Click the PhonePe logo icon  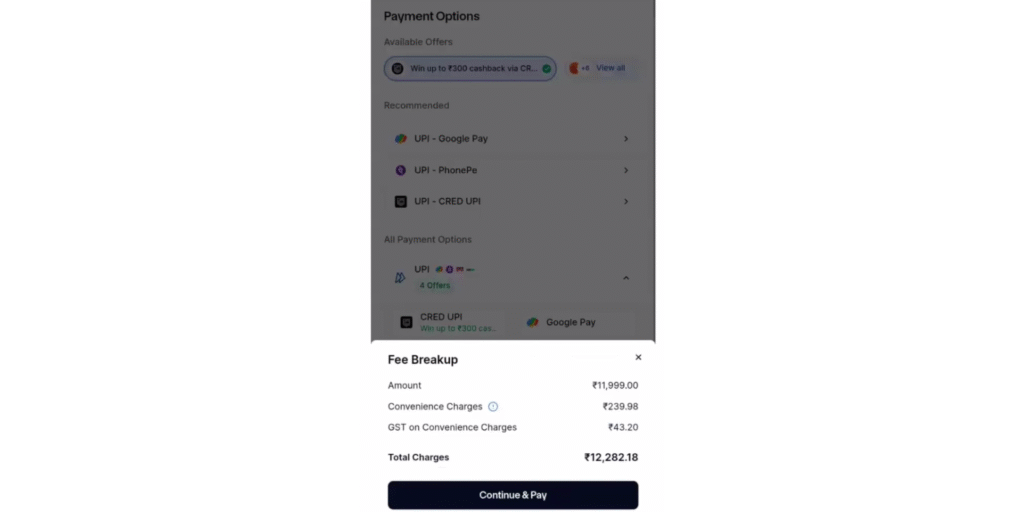[x=400, y=170]
